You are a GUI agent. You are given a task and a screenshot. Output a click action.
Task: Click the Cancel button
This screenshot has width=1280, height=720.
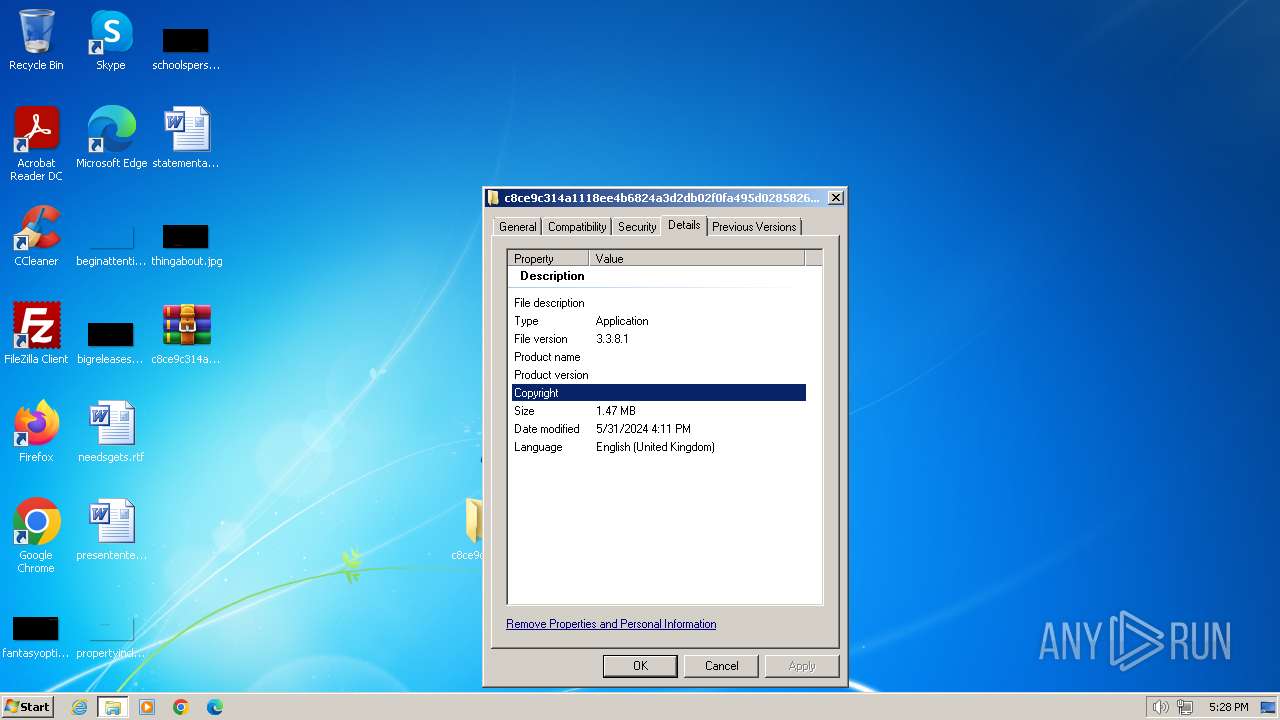[x=721, y=666]
